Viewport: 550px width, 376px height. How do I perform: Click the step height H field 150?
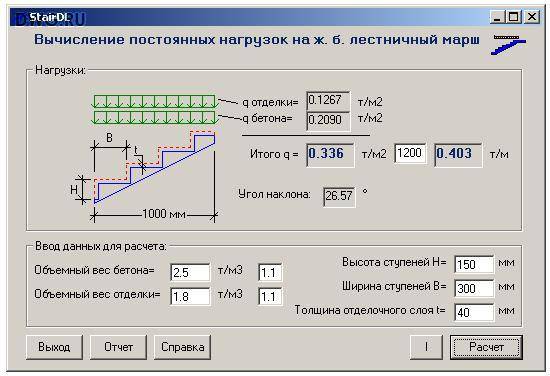[474, 264]
